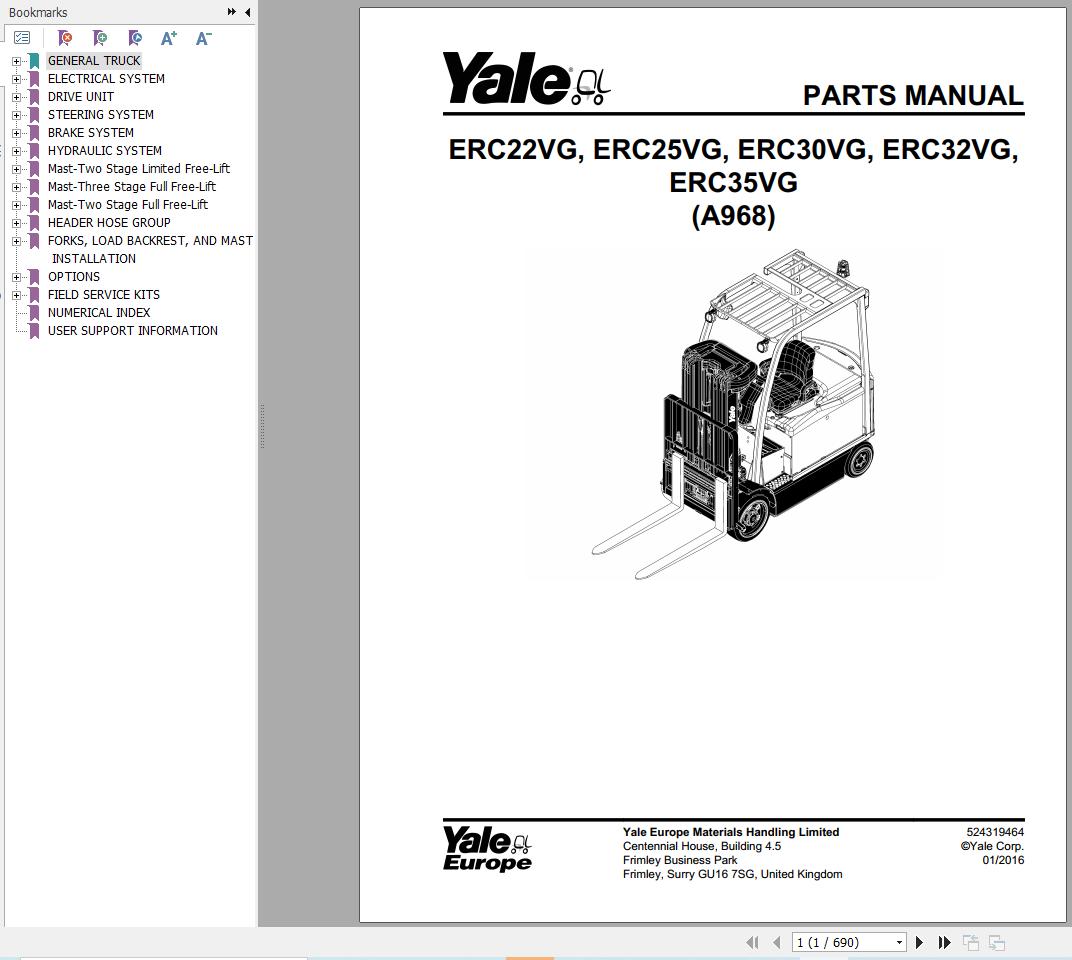
Task: Collapse the Bookmarks panel
Action: [x=247, y=12]
